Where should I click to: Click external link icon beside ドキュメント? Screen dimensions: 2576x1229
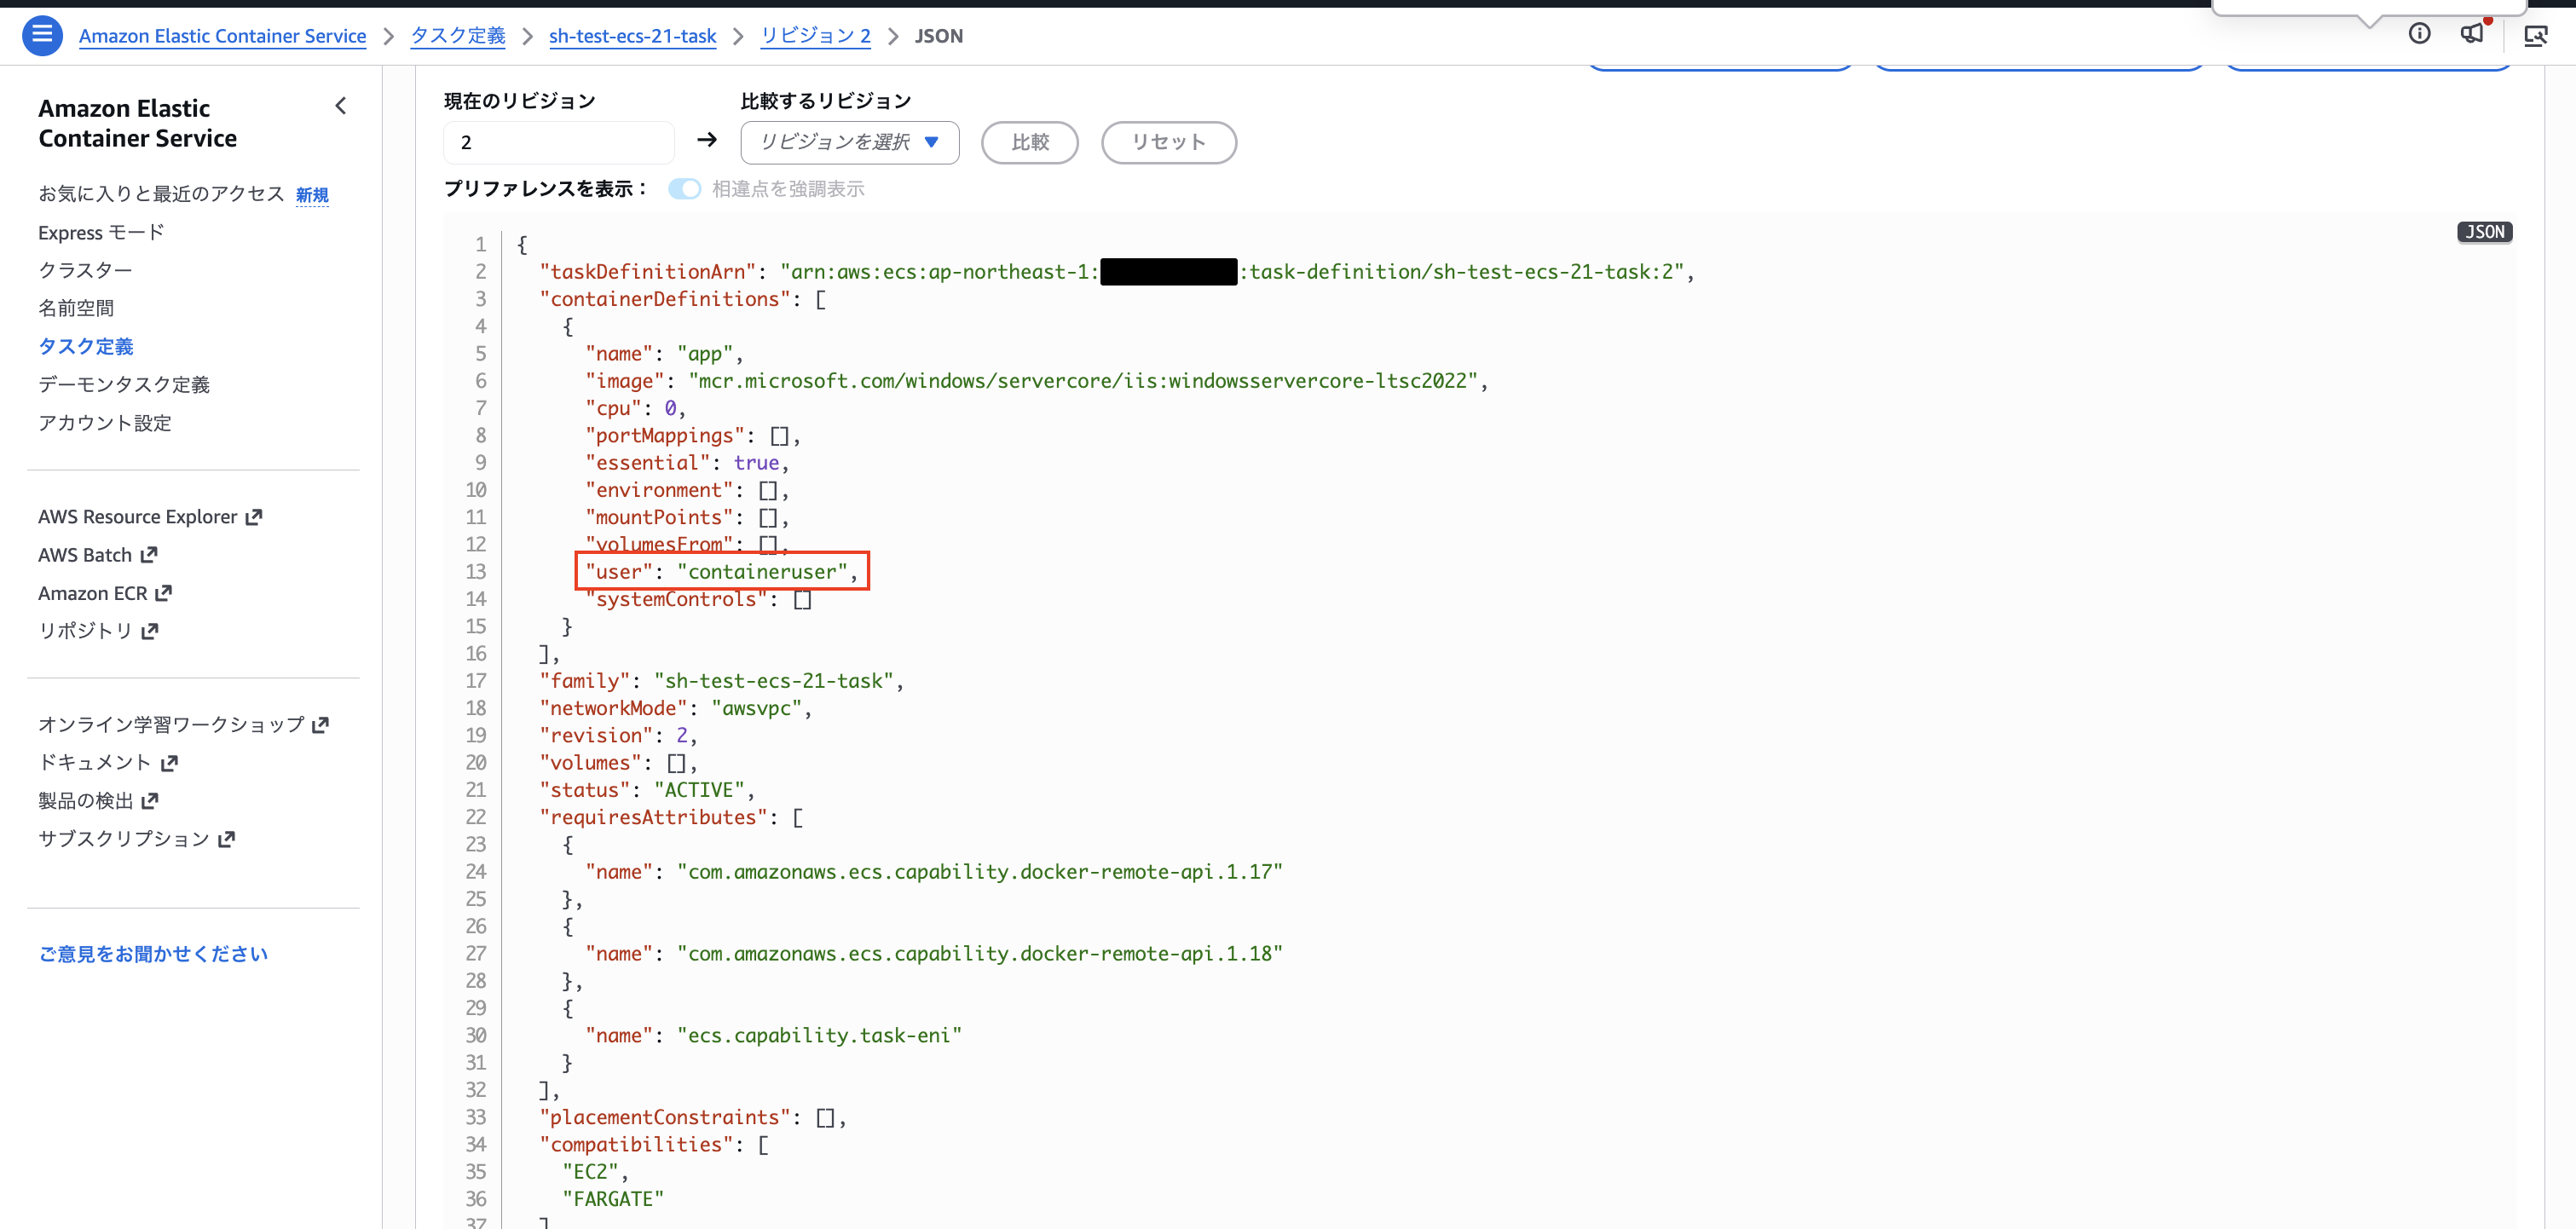coord(169,763)
